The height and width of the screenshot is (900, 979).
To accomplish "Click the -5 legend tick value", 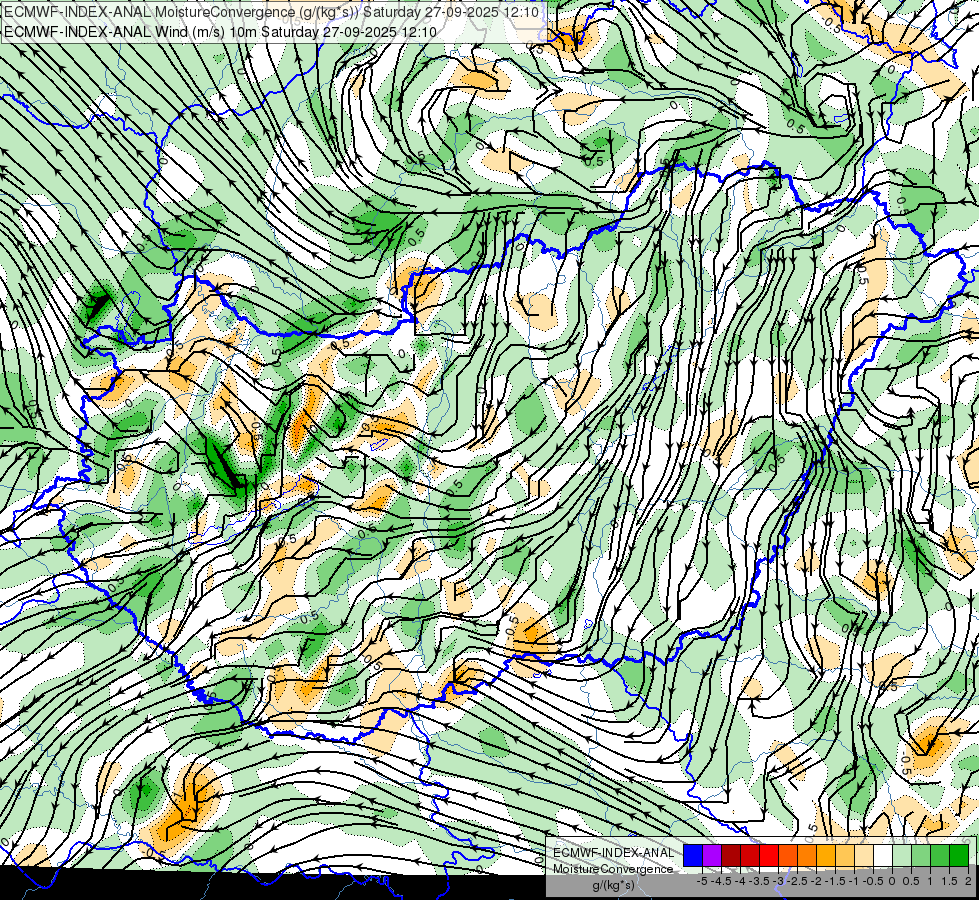I will tap(702, 881).
